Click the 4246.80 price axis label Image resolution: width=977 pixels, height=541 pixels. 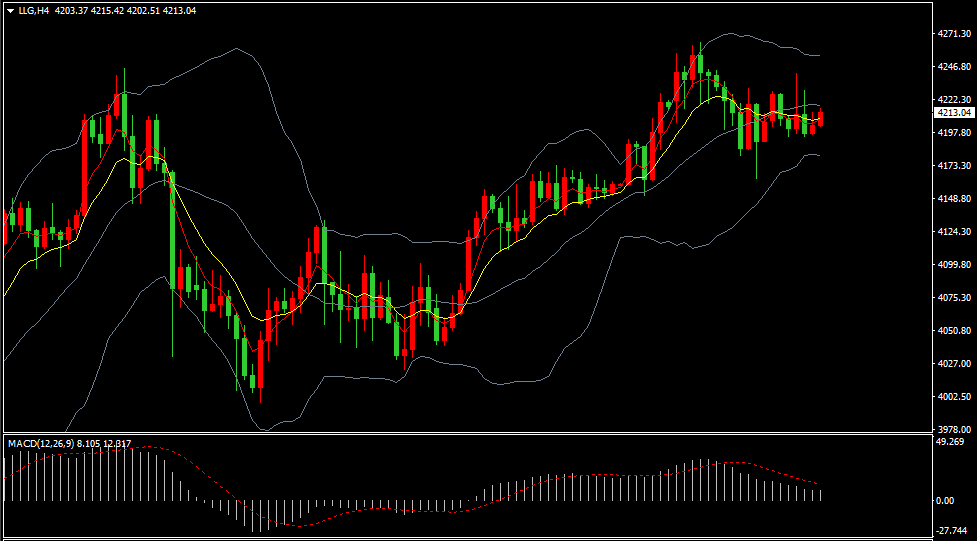(x=954, y=67)
